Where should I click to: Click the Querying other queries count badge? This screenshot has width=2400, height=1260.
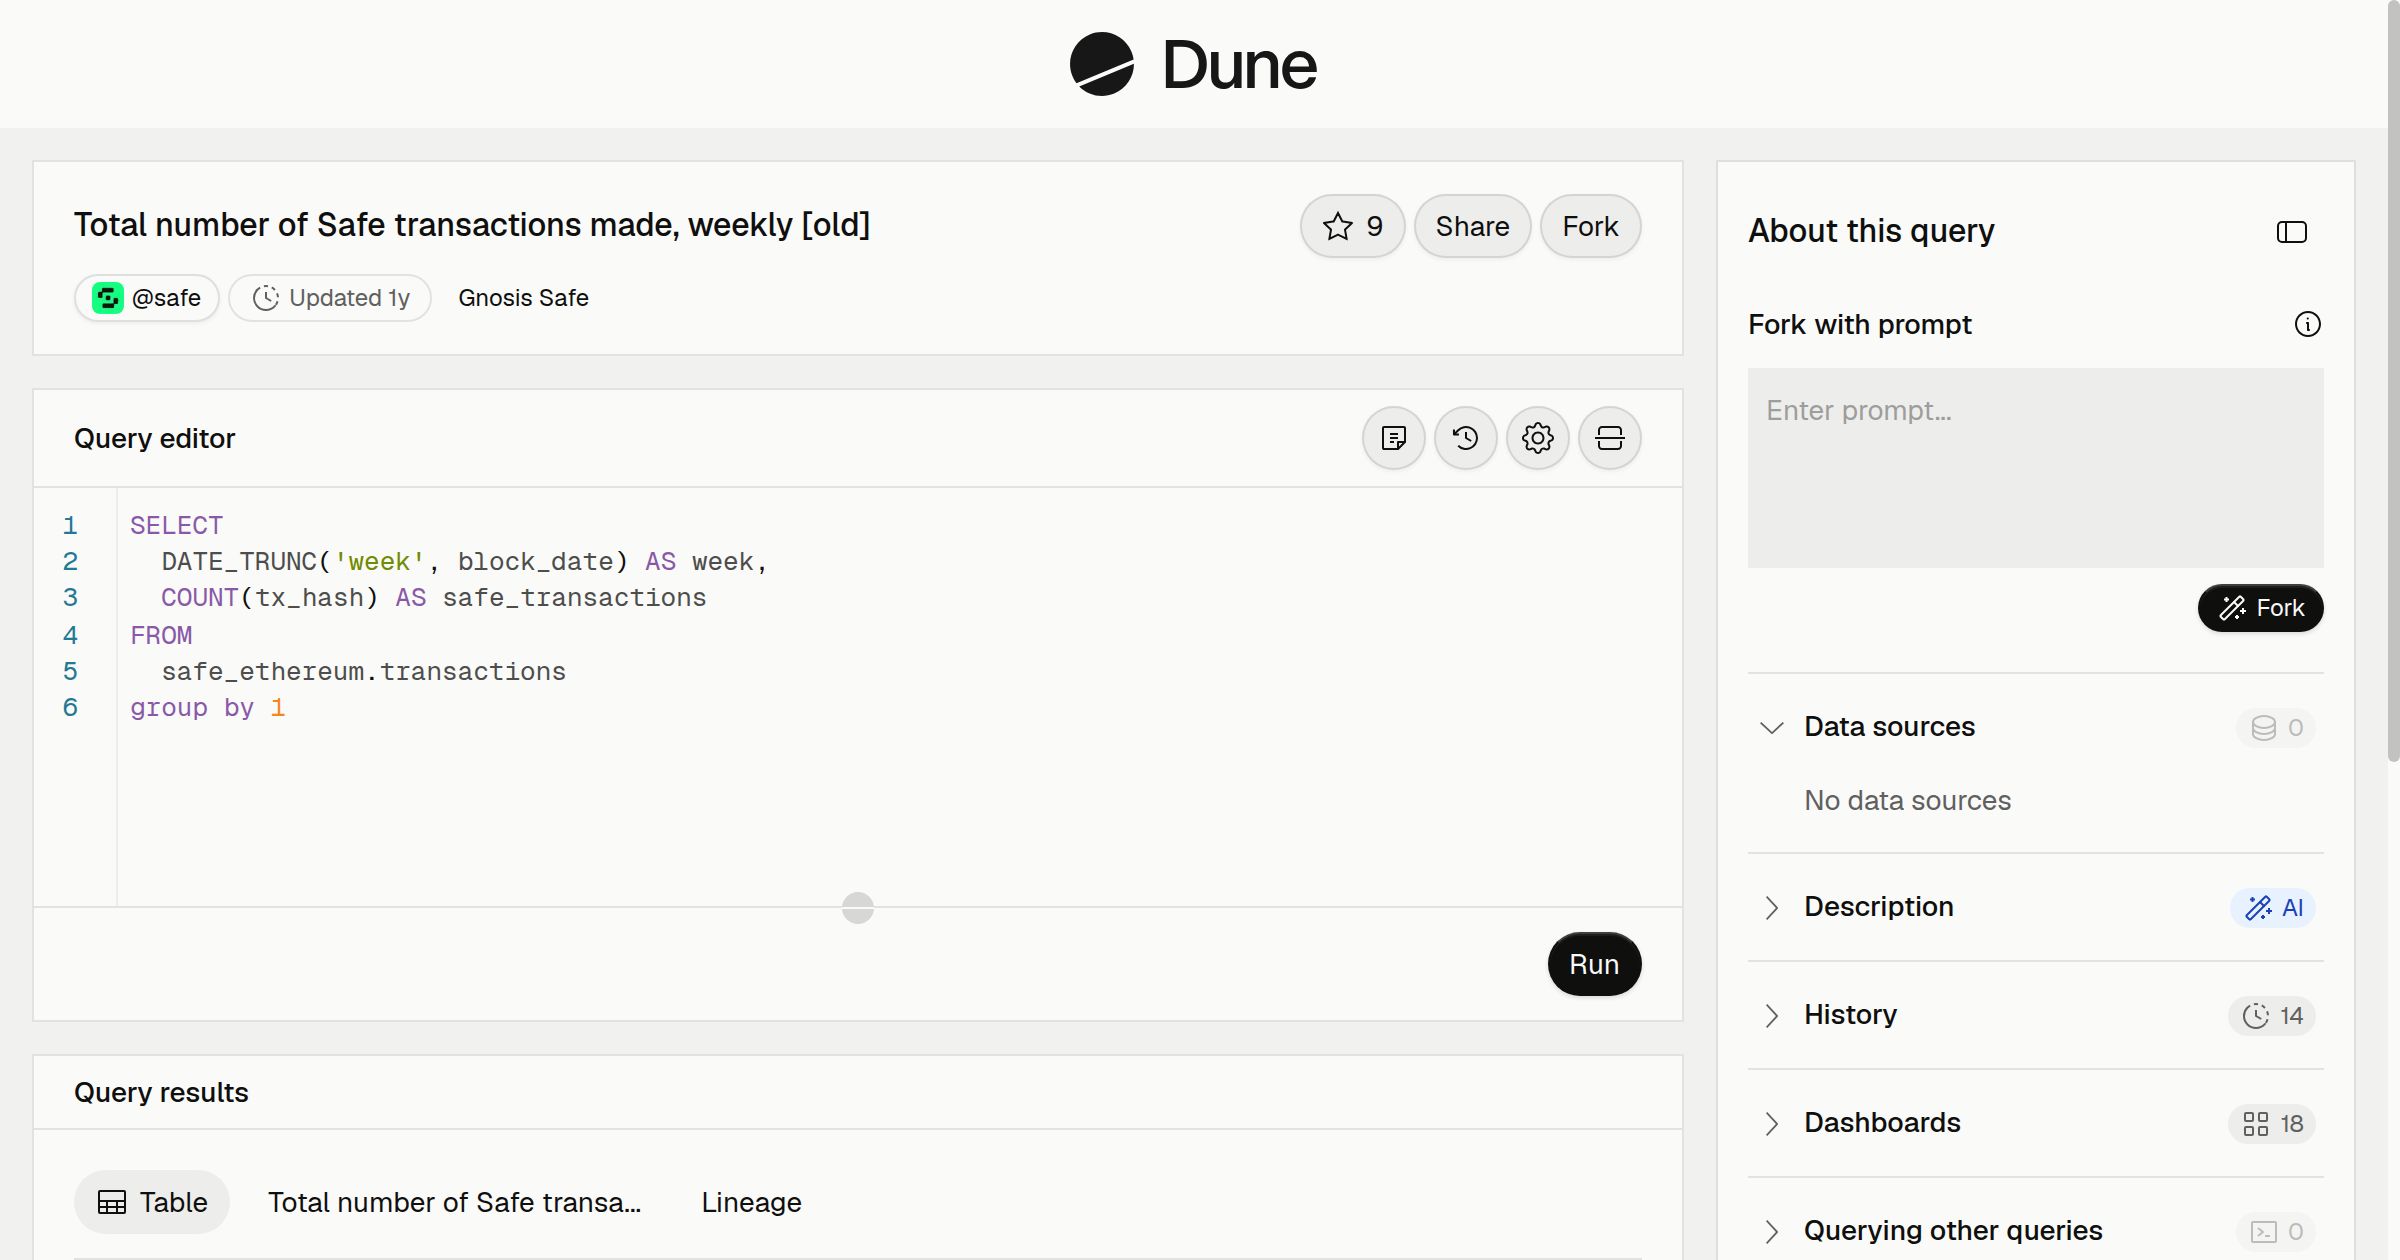tap(2276, 1232)
